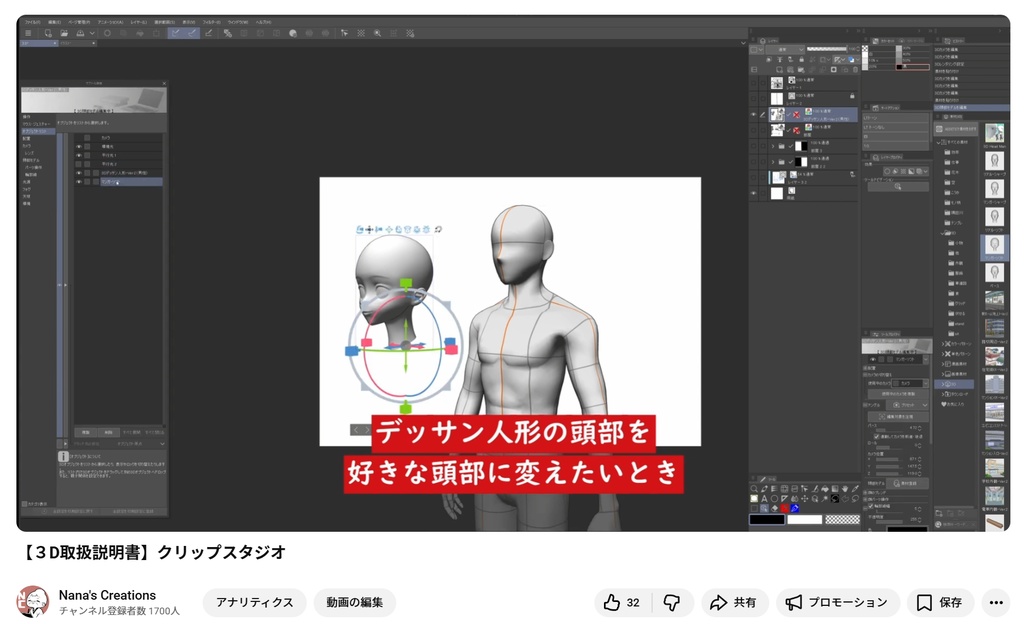Viewport: 1024px width, 624px height.
Task: Click the Save icon in the top toolbar
Action: click(80, 33)
